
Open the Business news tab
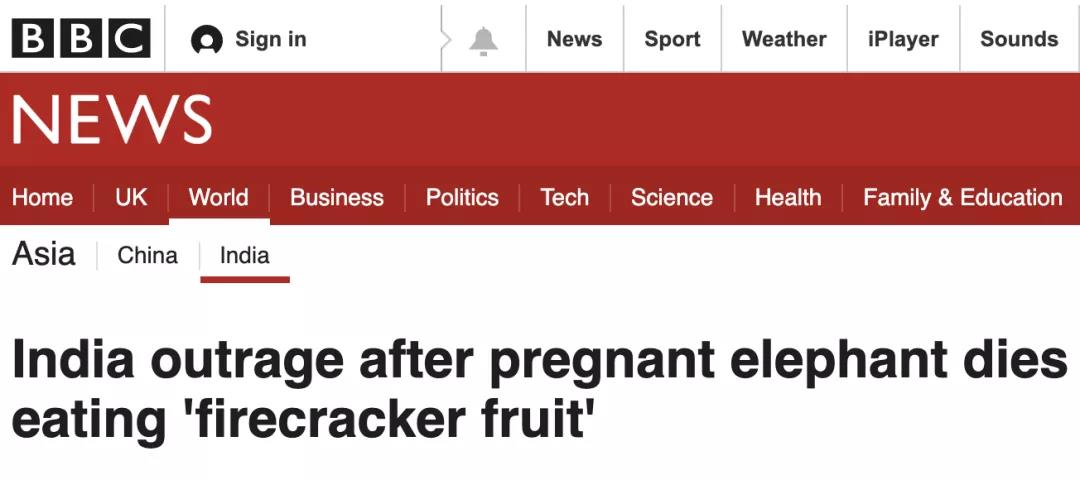[337, 198]
